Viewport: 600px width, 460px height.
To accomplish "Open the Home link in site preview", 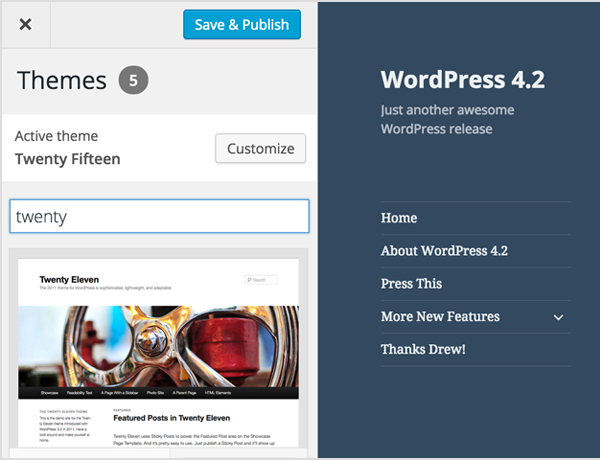I will [399, 218].
